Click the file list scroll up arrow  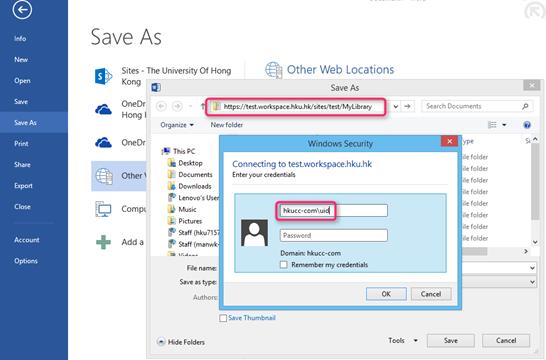click(535, 139)
